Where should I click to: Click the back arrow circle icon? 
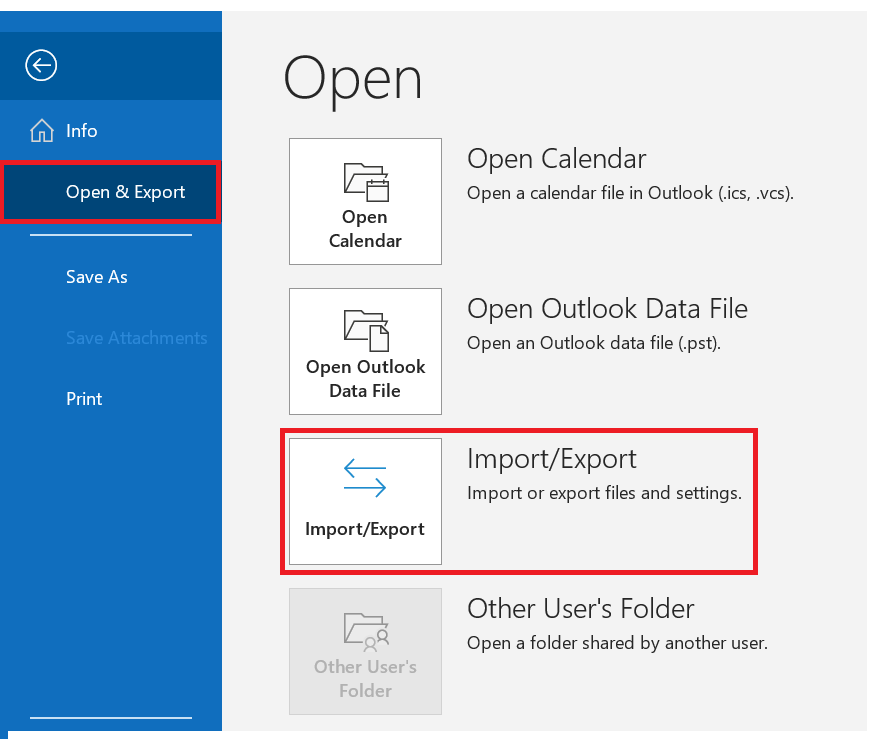[41, 65]
